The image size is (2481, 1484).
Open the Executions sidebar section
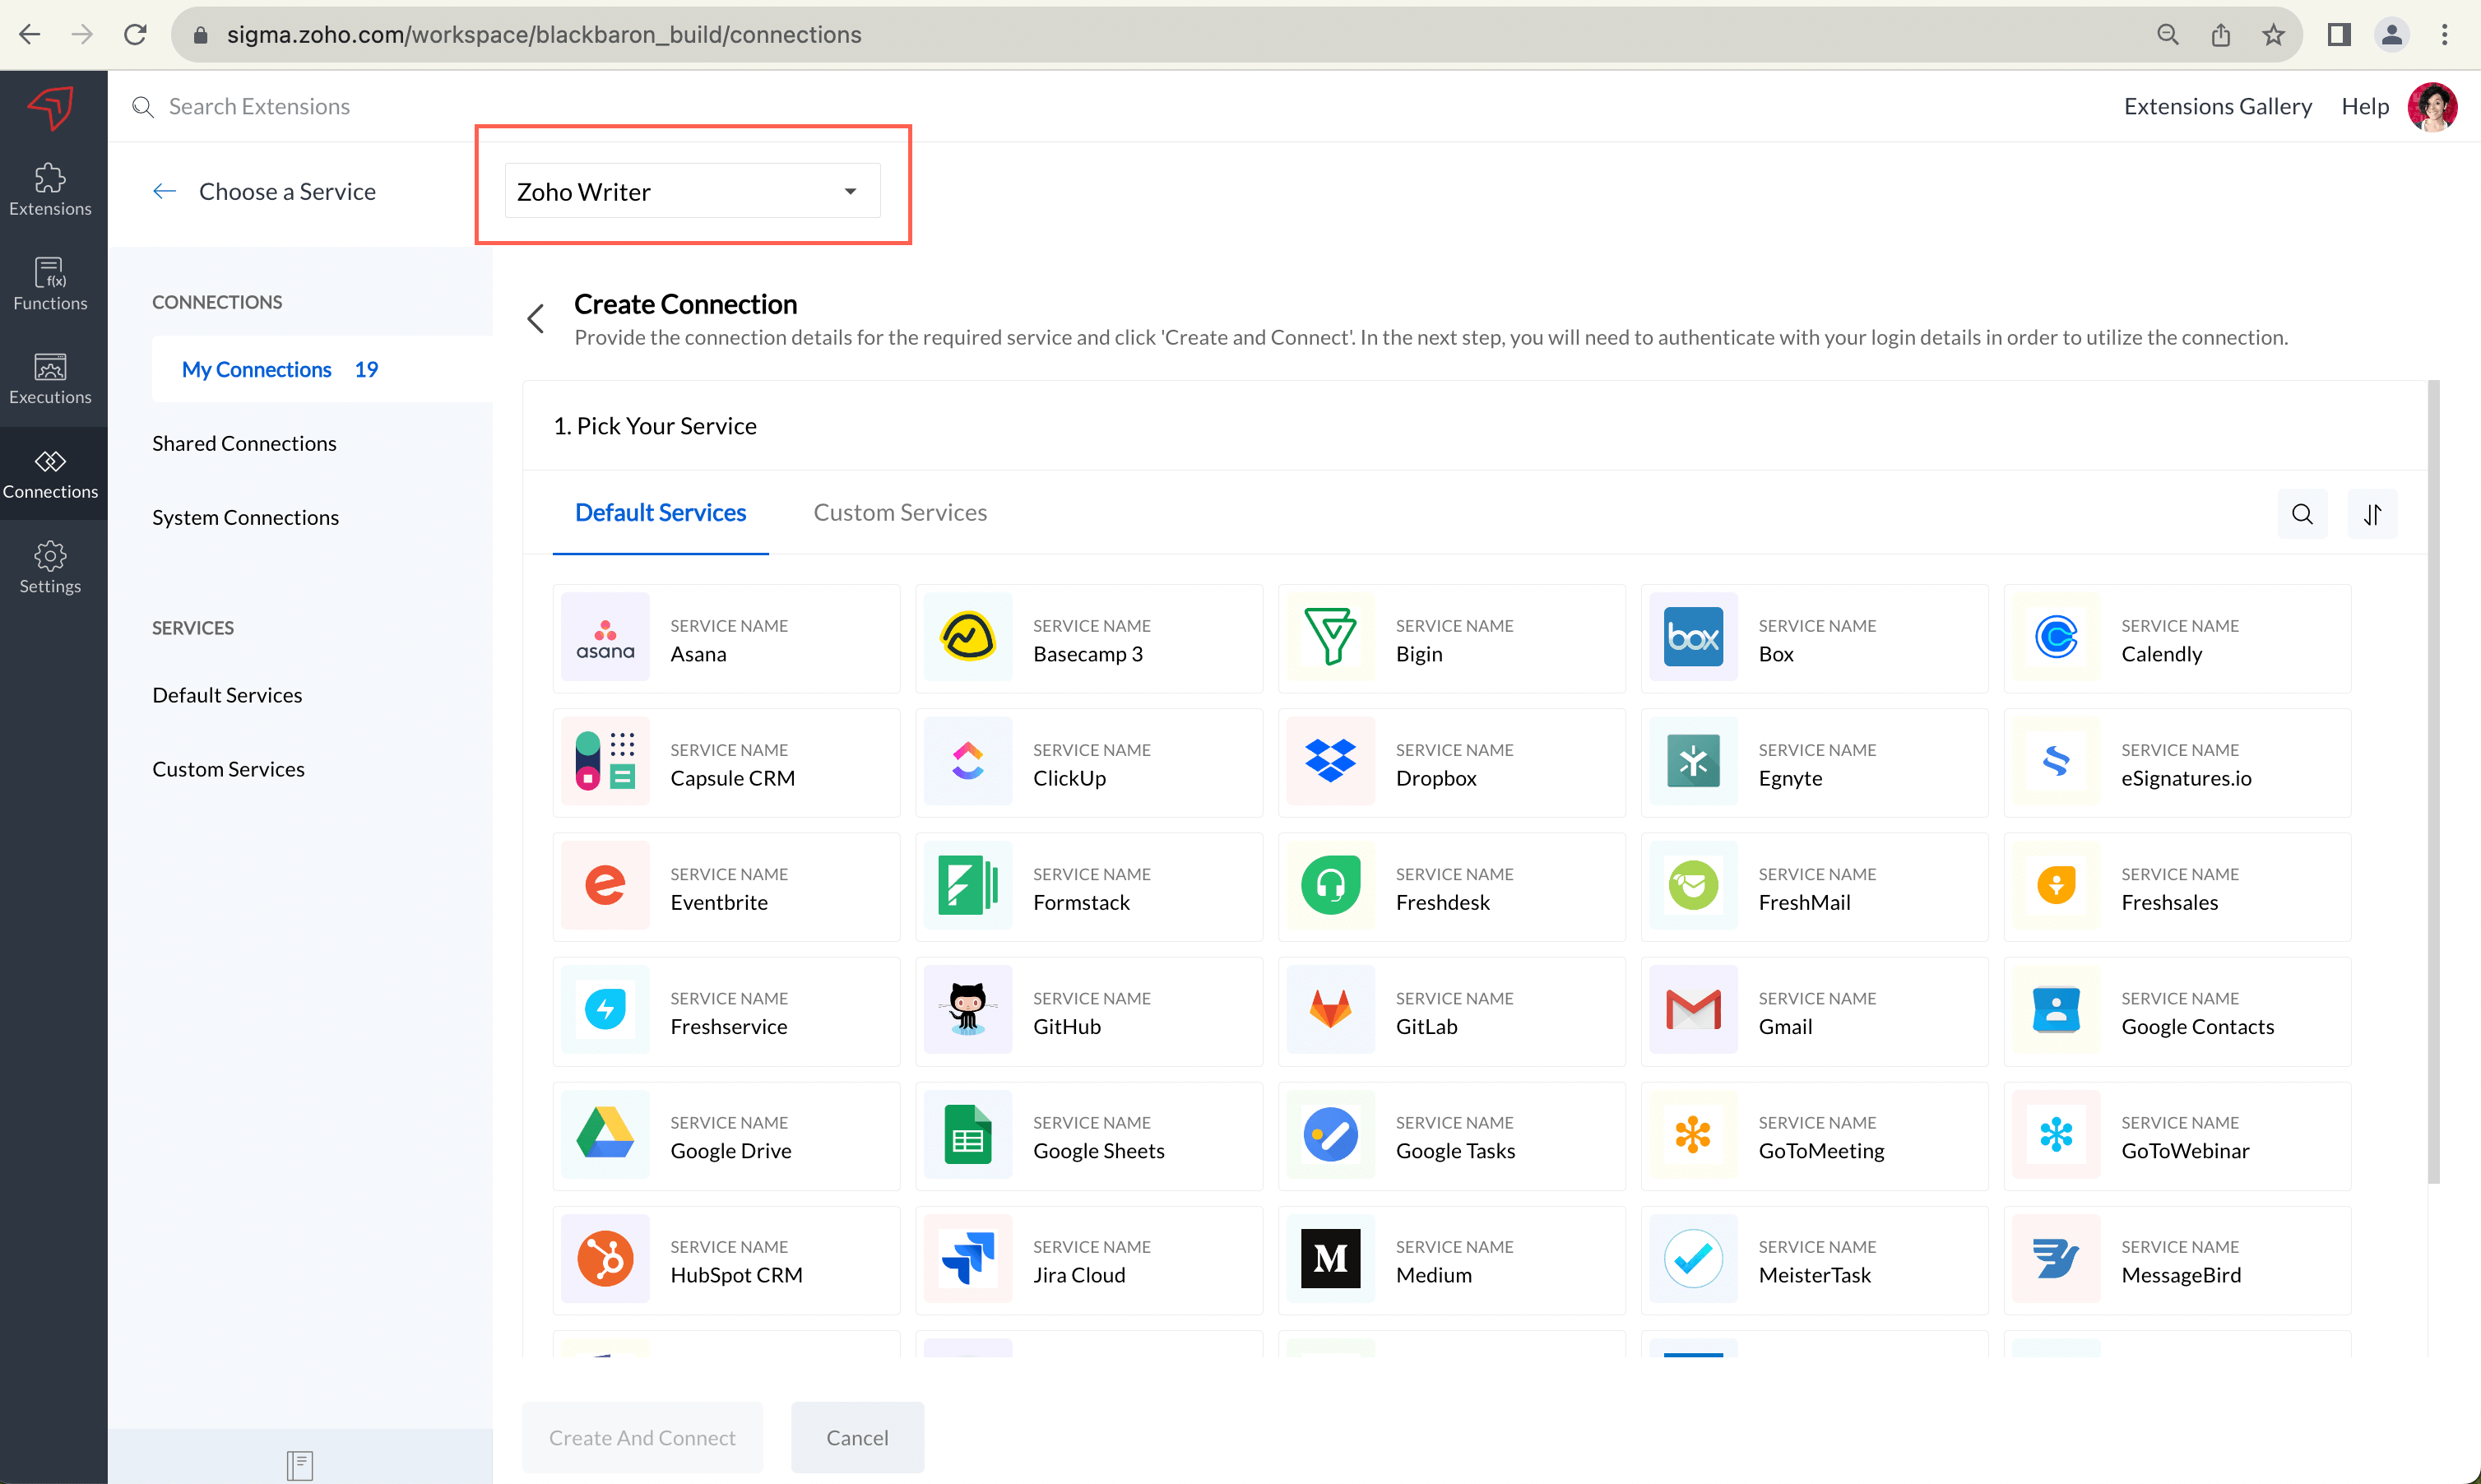(50, 378)
